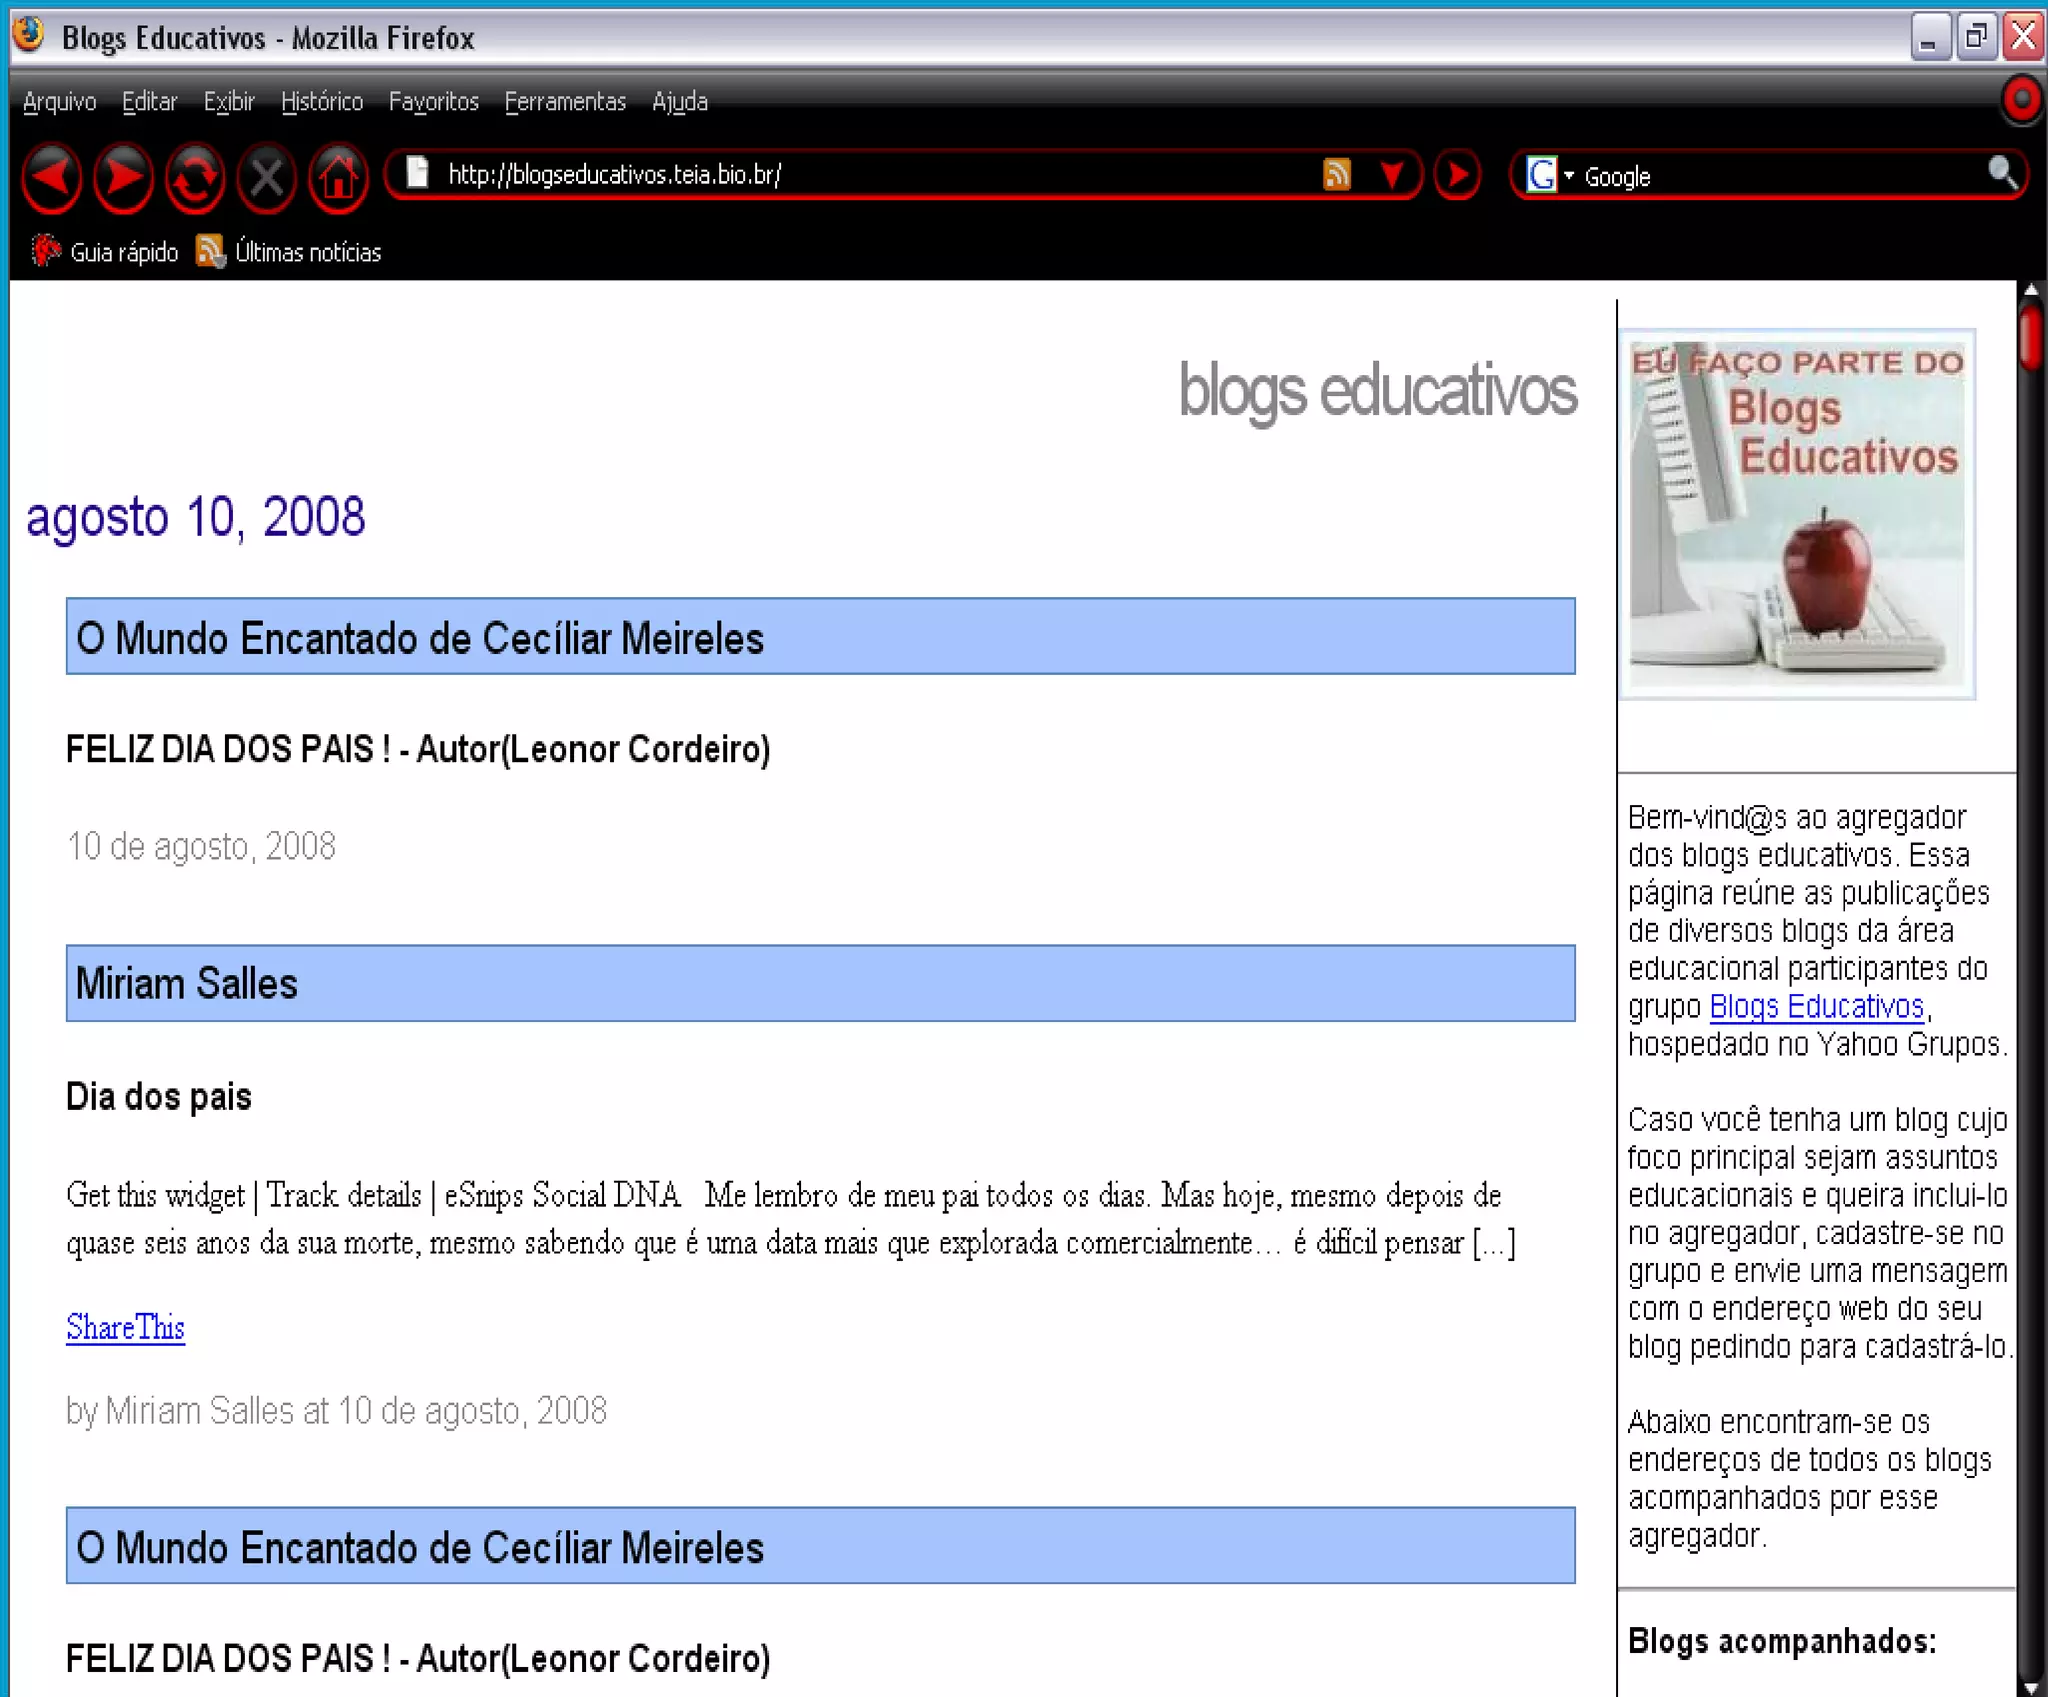
Task: Reload the page with the refresh icon
Action: click(x=195, y=178)
